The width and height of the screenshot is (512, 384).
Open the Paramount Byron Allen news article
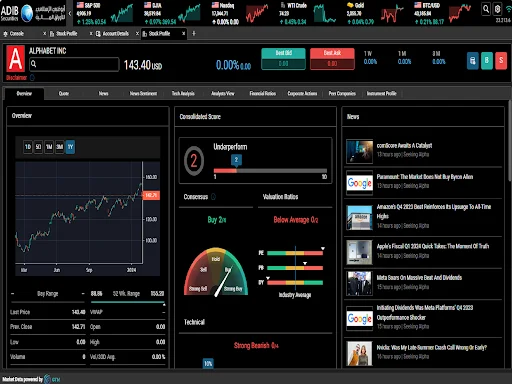pos(425,177)
